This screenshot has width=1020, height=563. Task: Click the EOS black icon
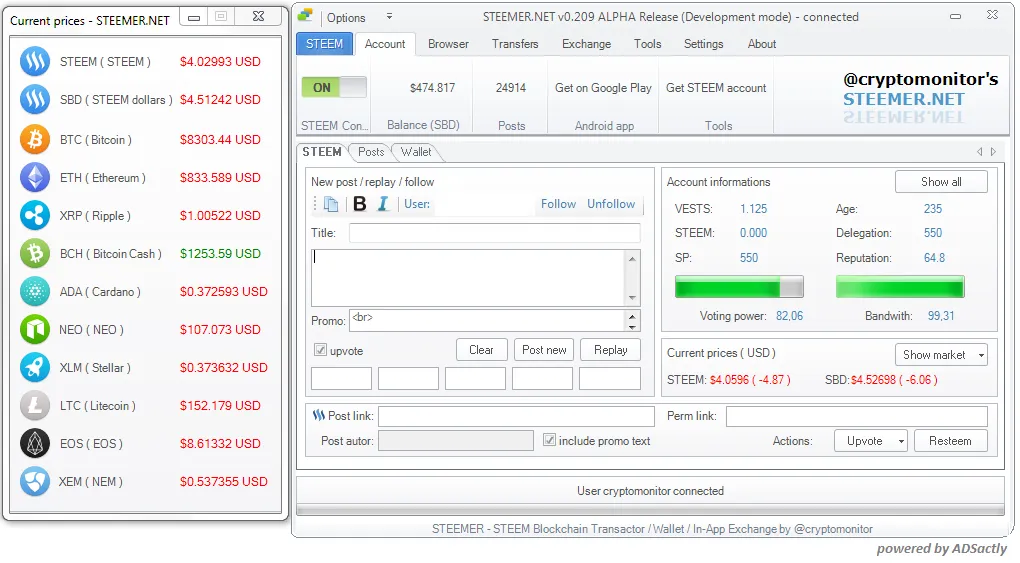35,443
